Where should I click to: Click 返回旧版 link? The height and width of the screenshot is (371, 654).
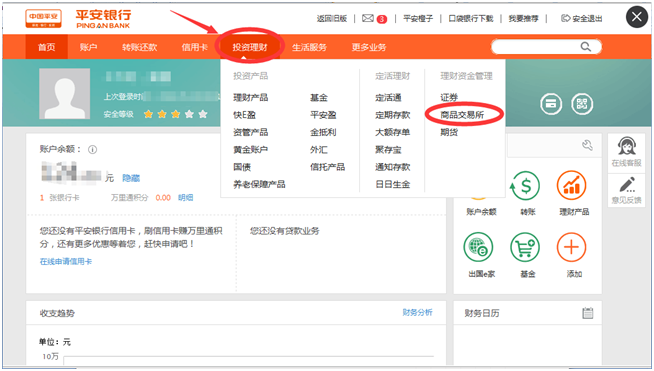(332, 18)
